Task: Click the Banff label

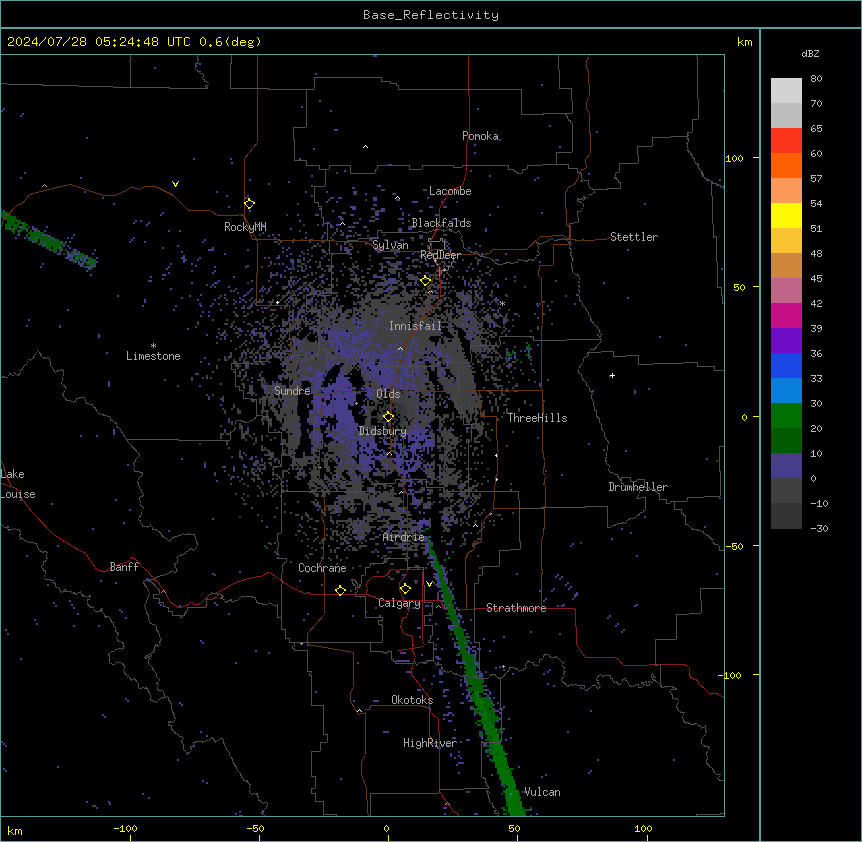Action: click(x=124, y=567)
